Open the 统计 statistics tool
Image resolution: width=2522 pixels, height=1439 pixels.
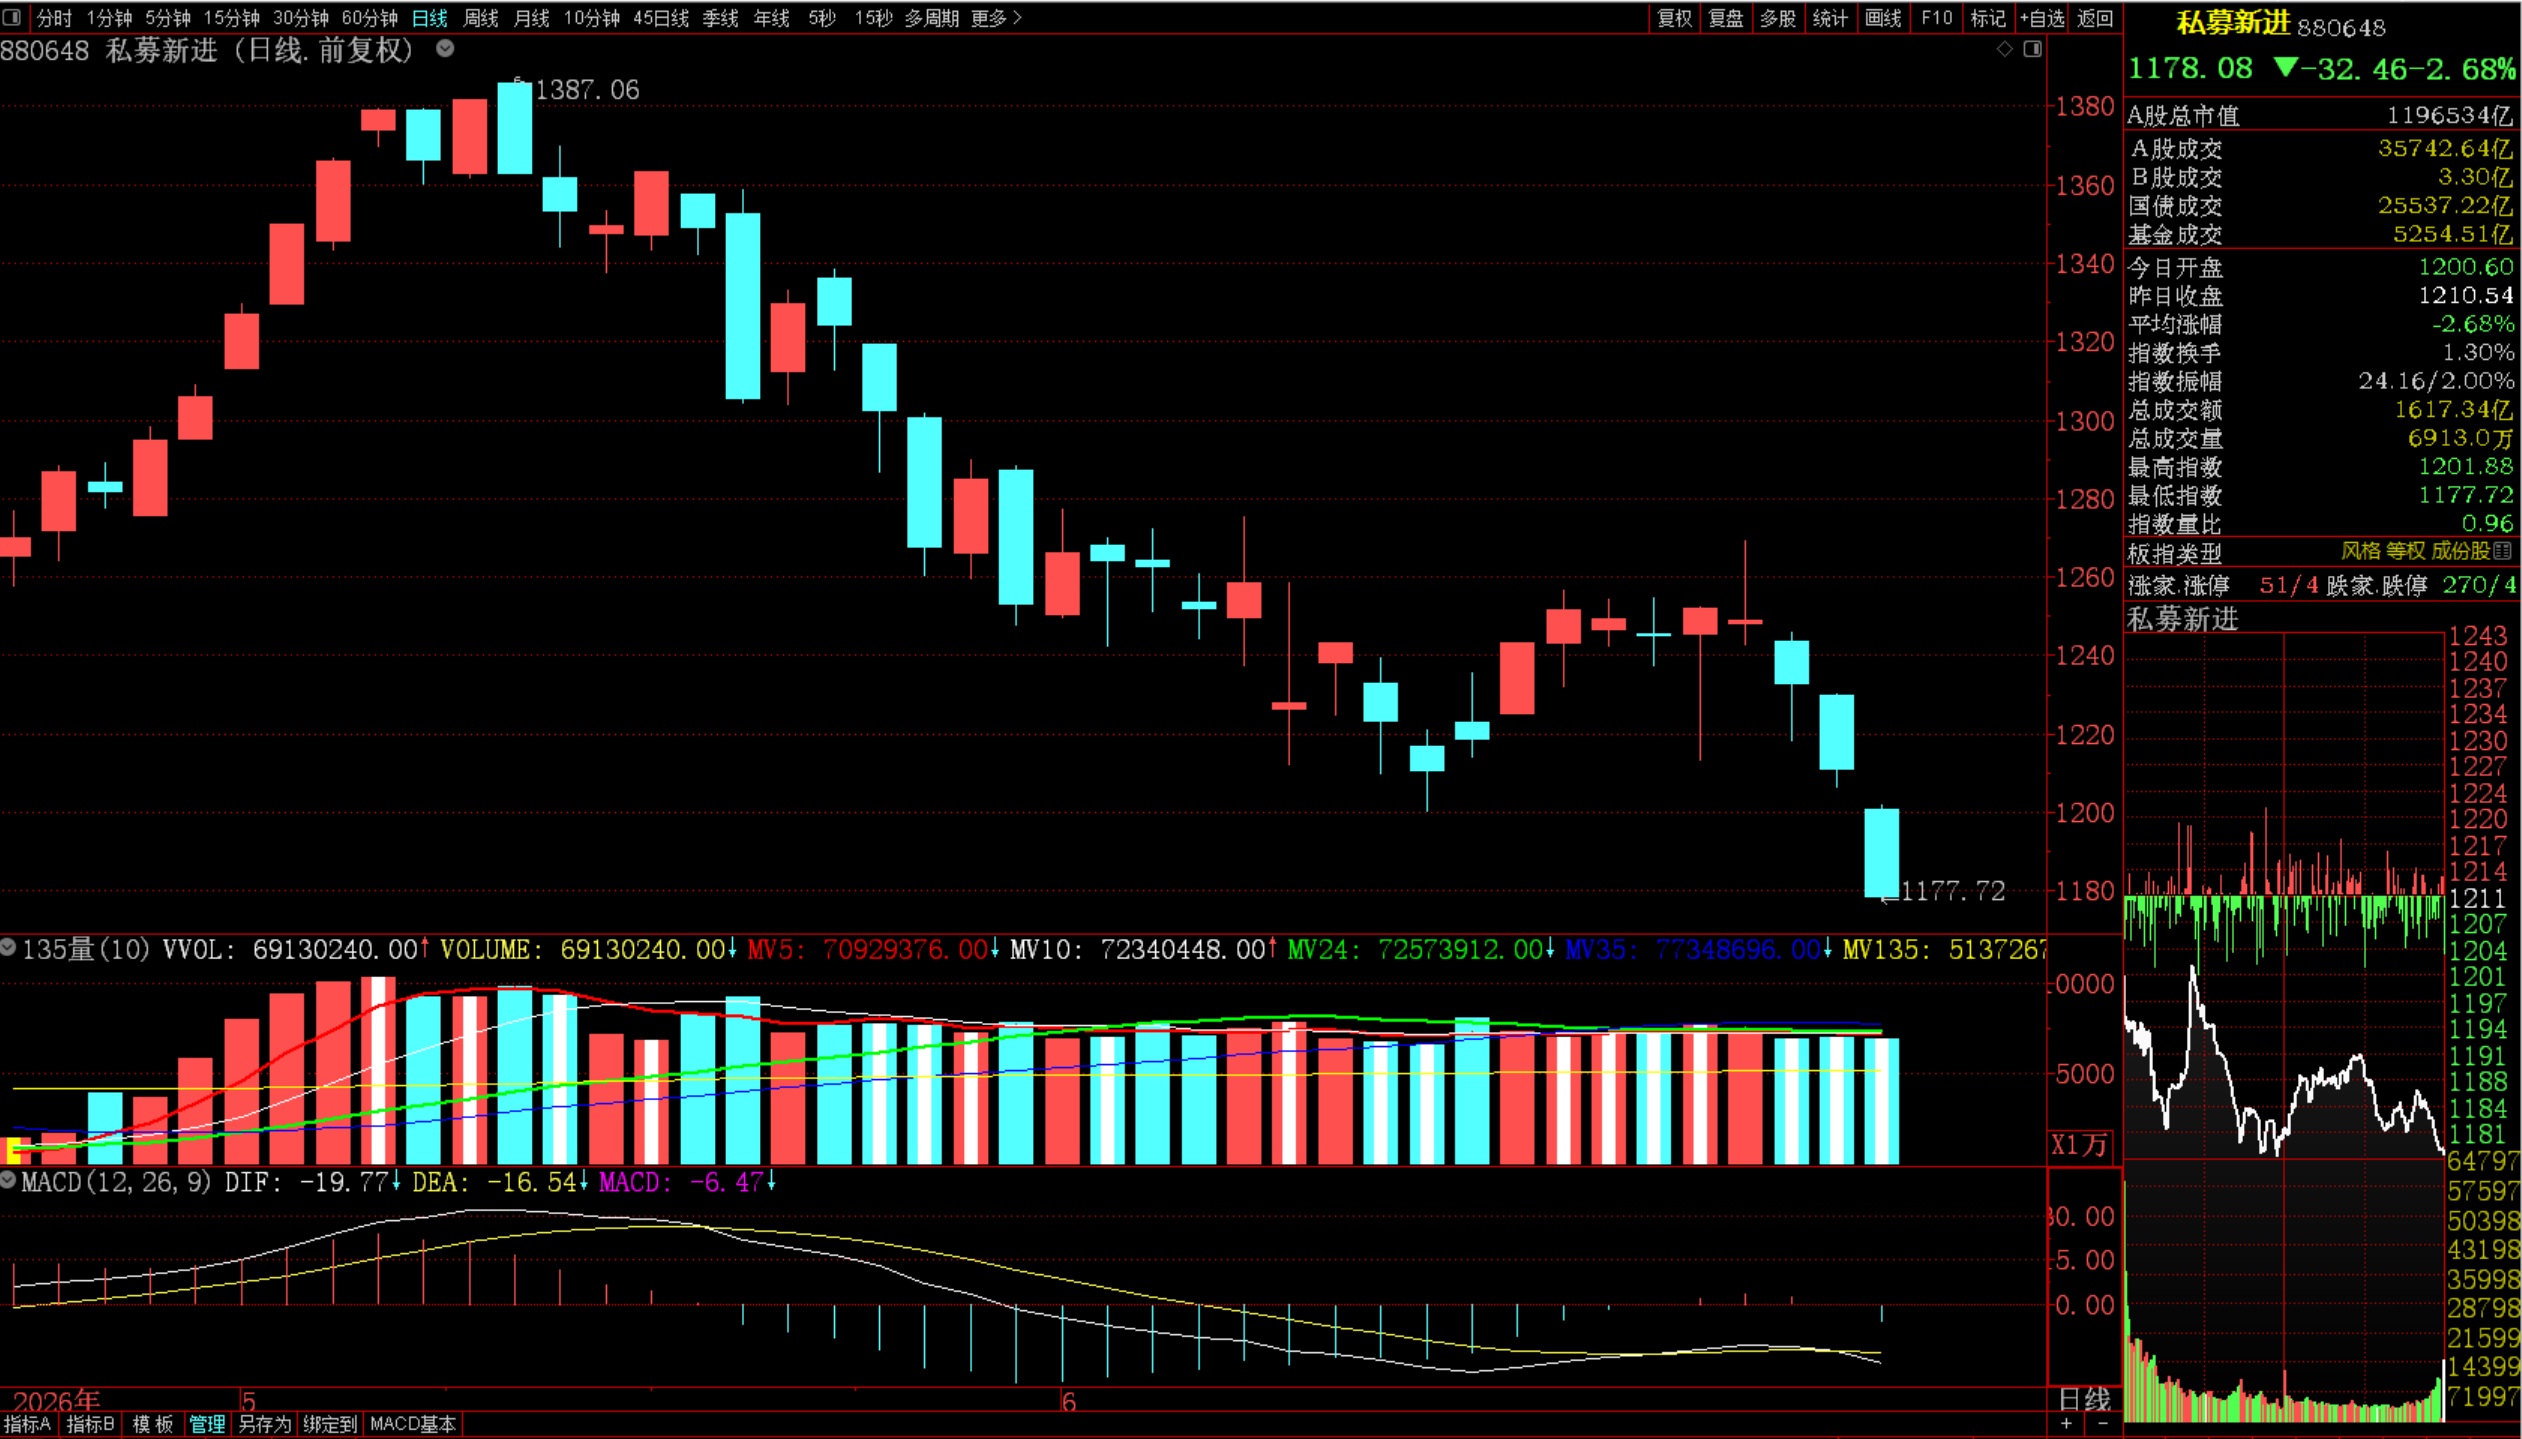click(1830, 18)
